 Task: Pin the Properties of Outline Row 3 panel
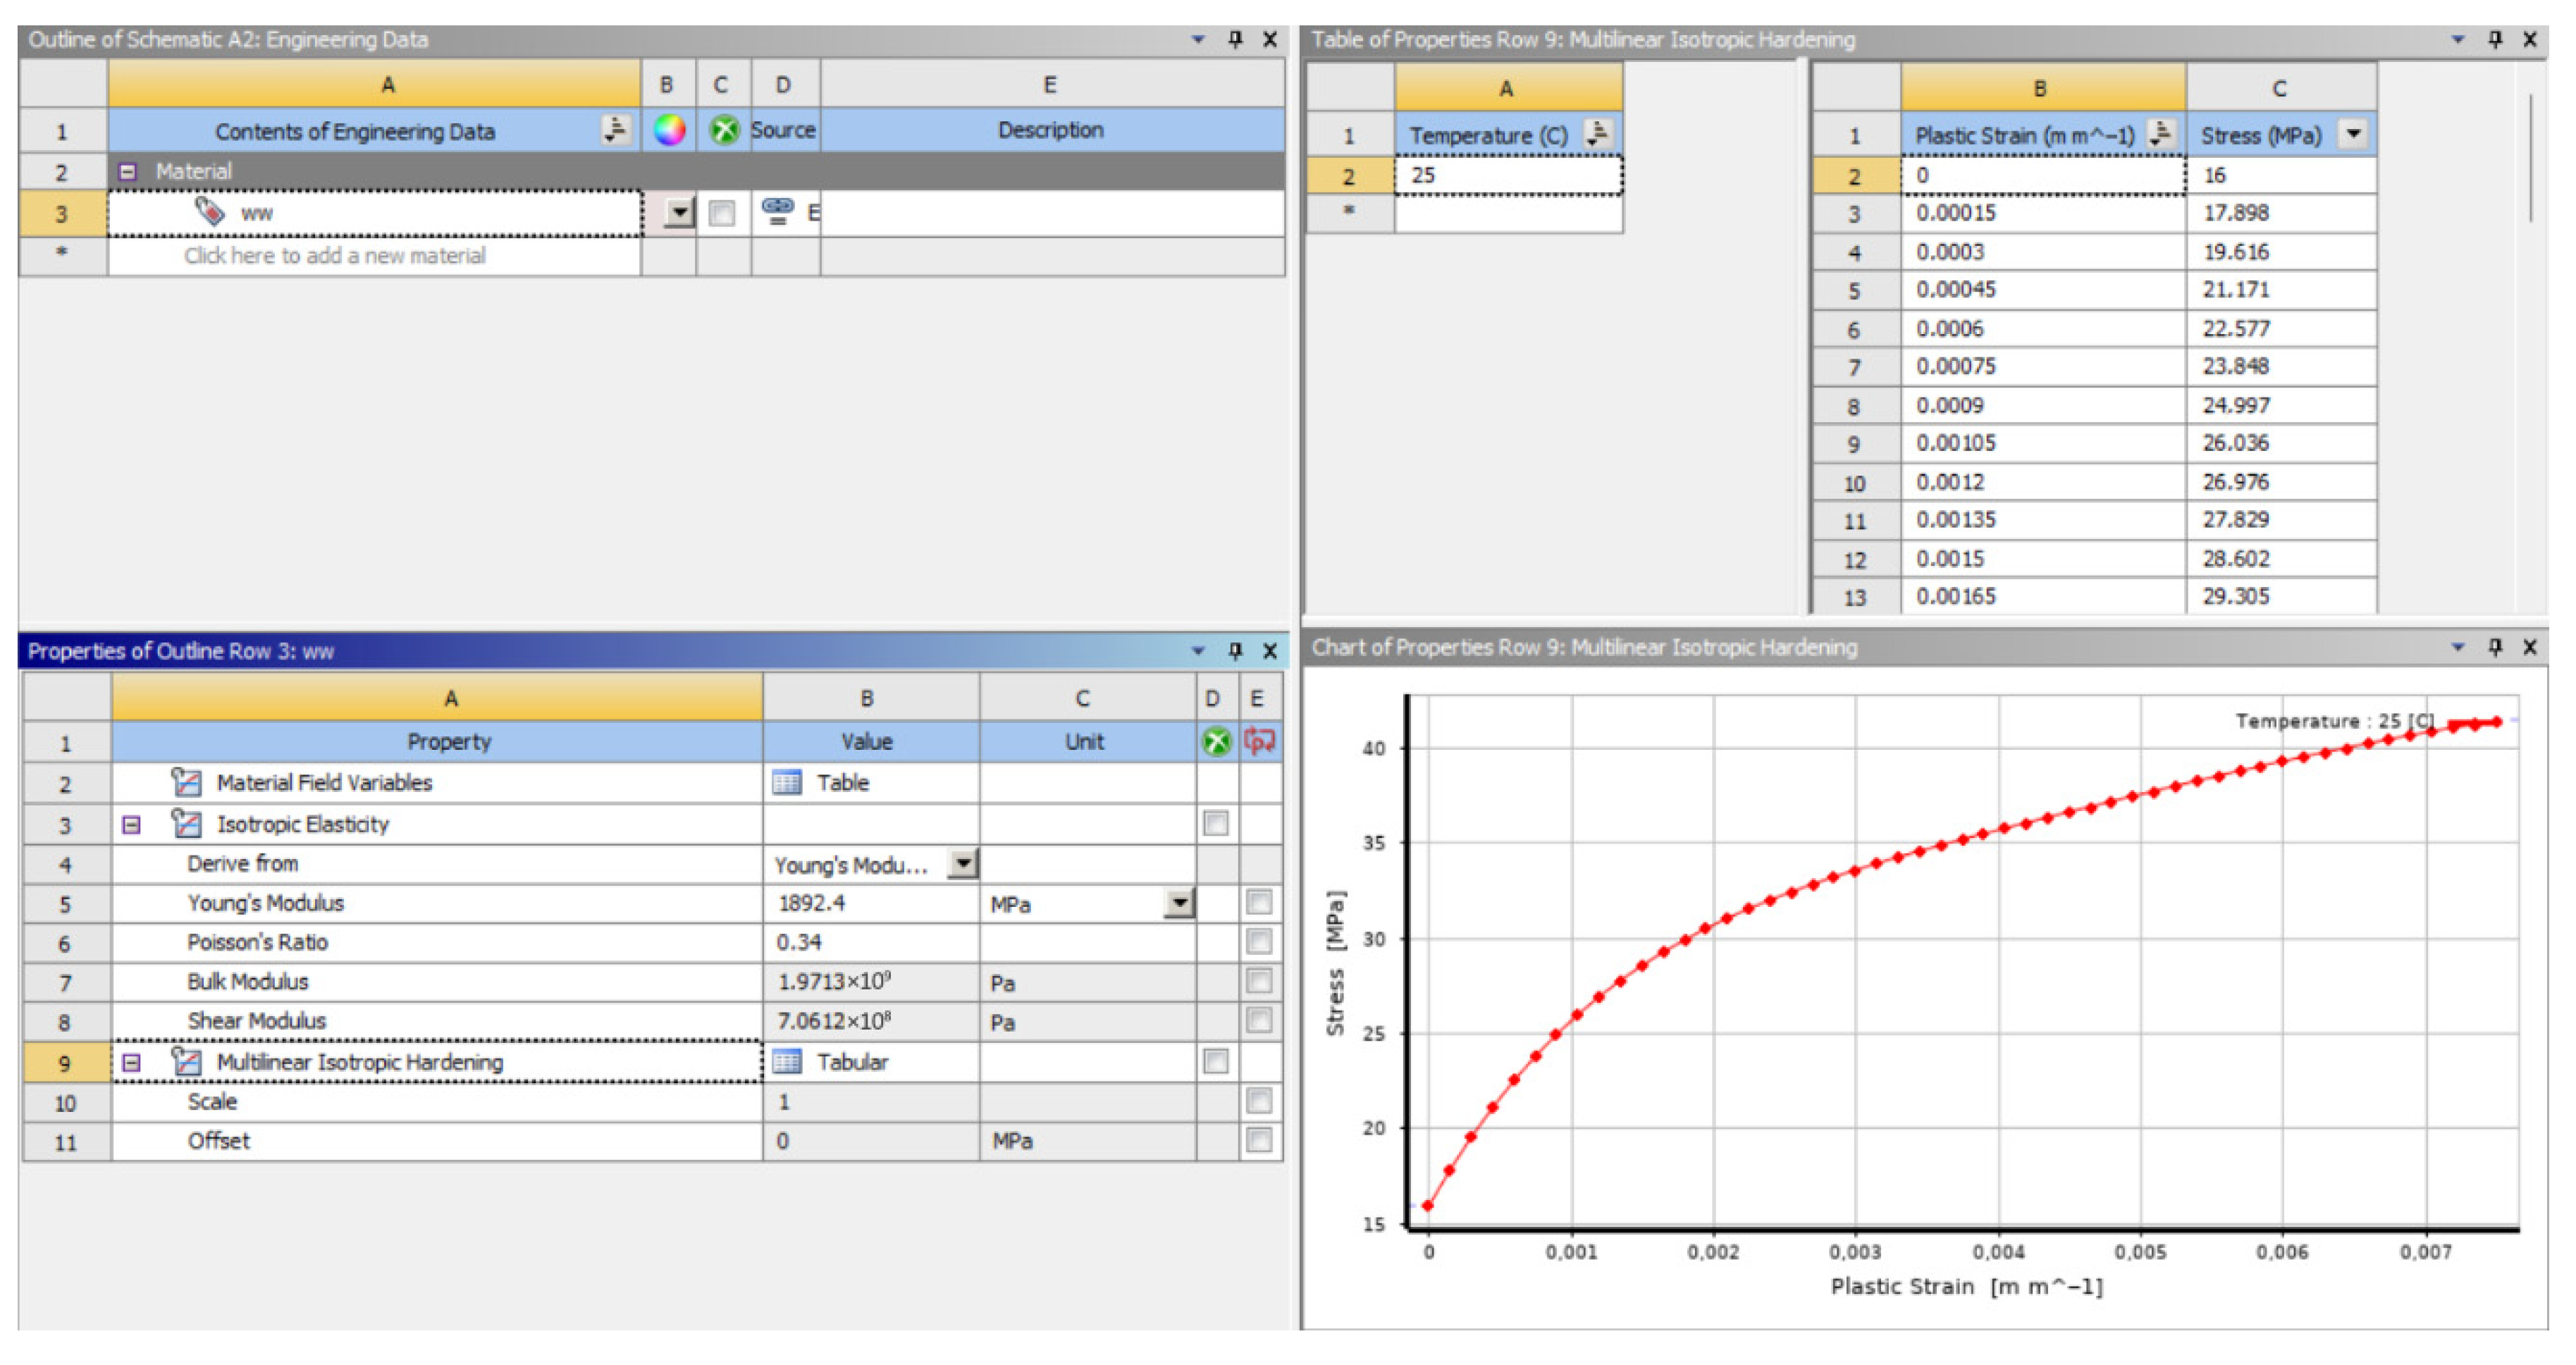[1235, 651]
